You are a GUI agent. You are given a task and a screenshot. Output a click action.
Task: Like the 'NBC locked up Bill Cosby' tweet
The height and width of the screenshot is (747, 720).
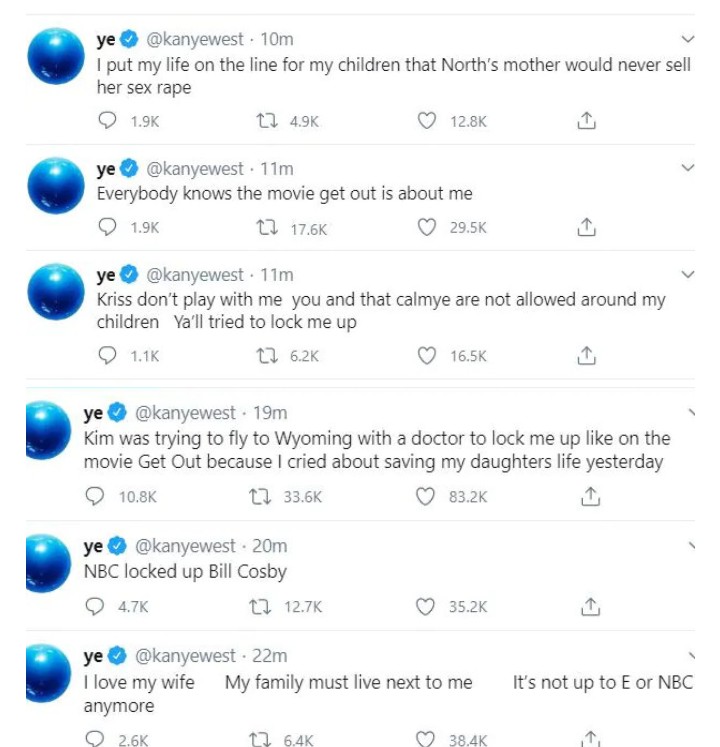coord(427,606)
